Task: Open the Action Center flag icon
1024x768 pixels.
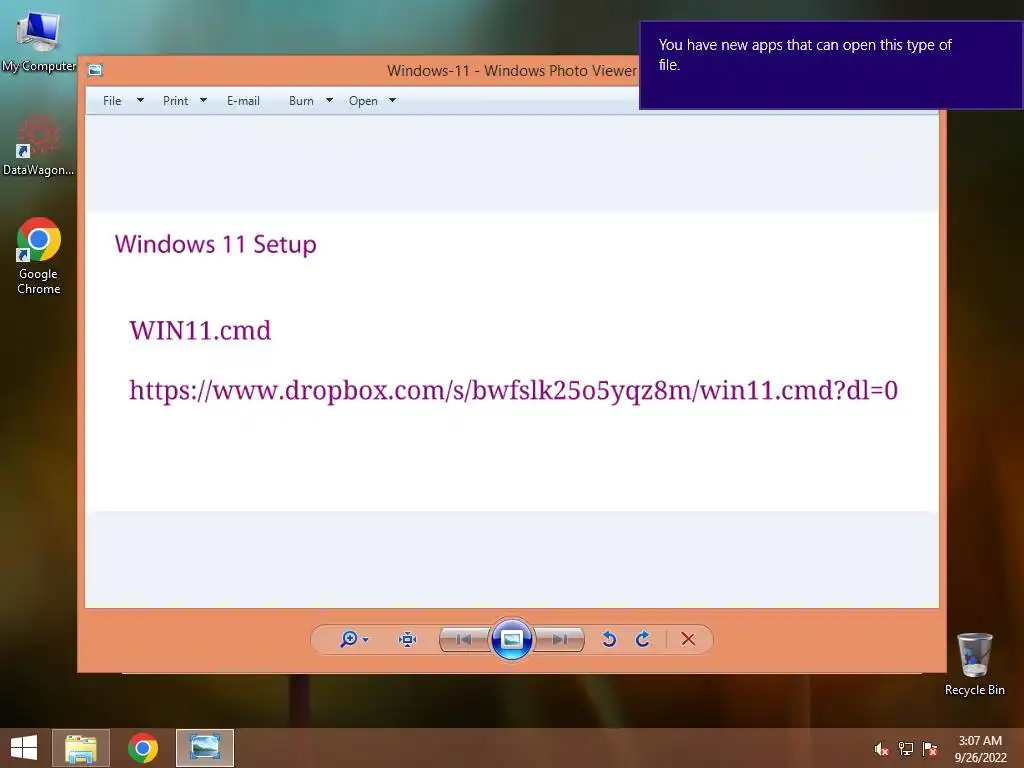Action: [x=930, y=748]
